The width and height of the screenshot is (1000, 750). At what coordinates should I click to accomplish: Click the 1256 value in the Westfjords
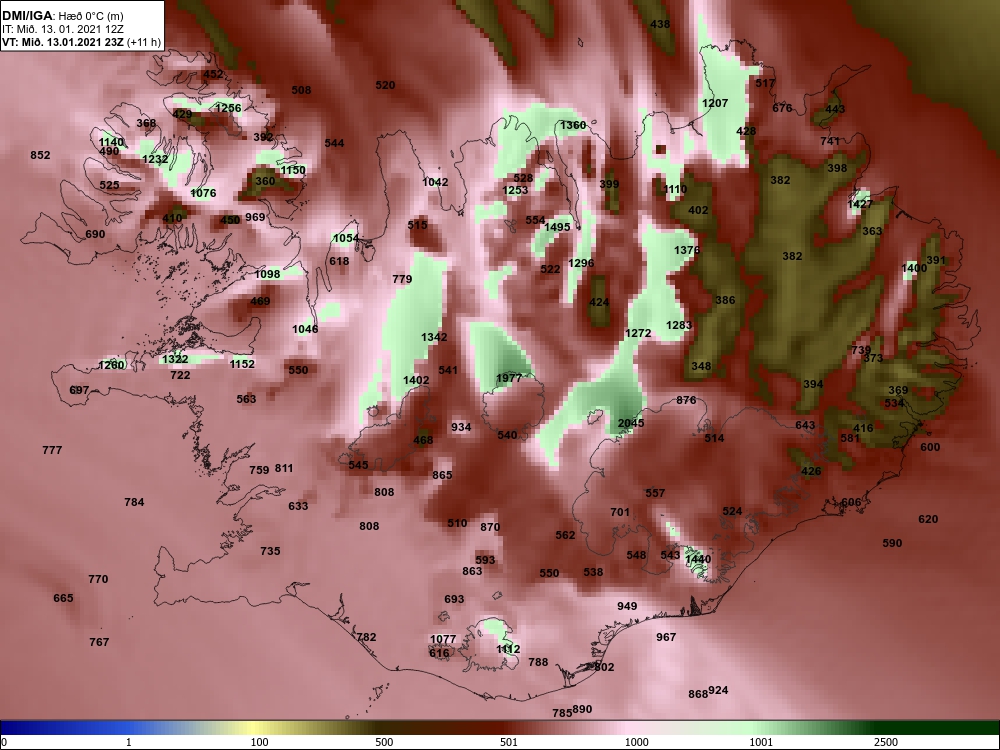point(228,108)
